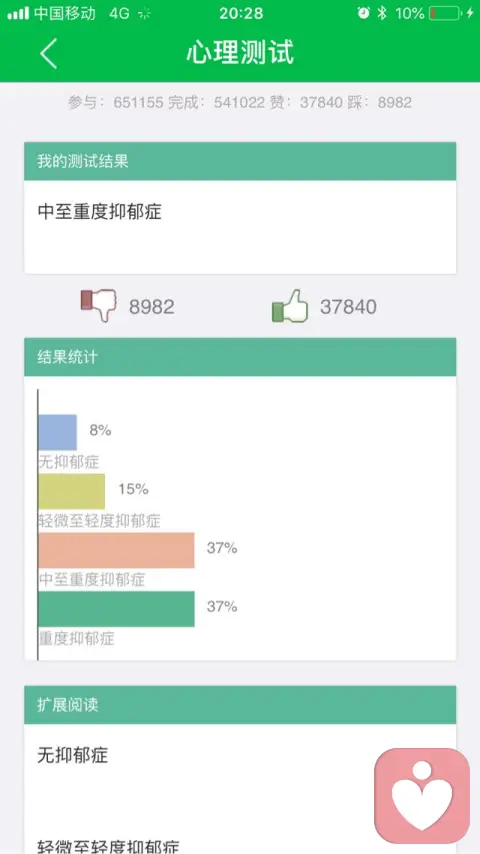Open 无抑郁症 in extended reading

[x=72, y=755]
